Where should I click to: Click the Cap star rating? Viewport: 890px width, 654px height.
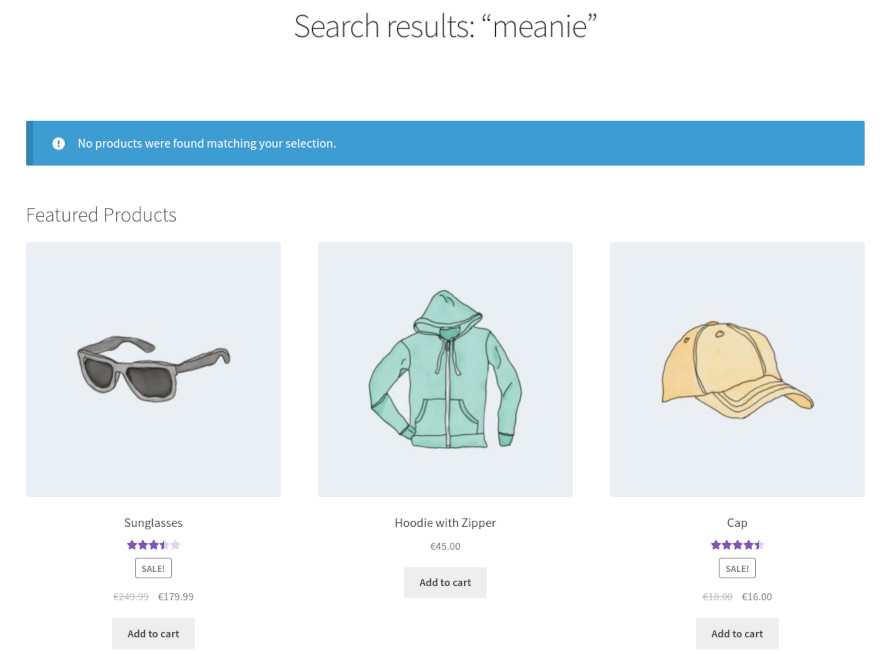click(x=737, y=545)
